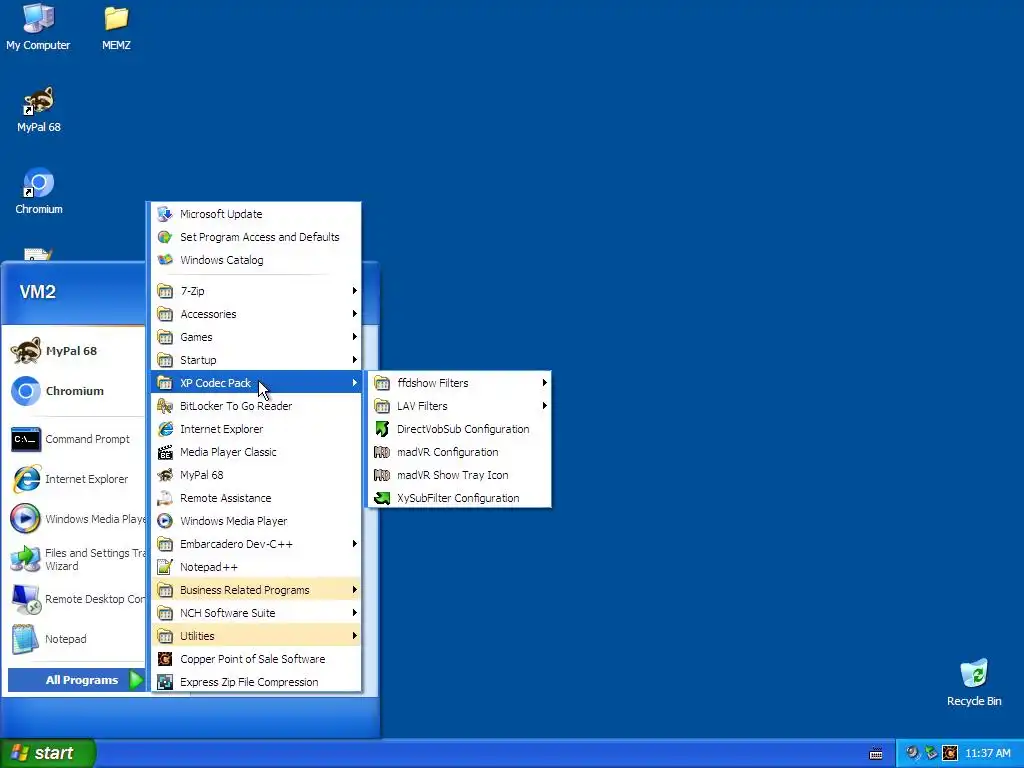Click the Windows Catalog icon
The image size is (1024, 768).
165,260
